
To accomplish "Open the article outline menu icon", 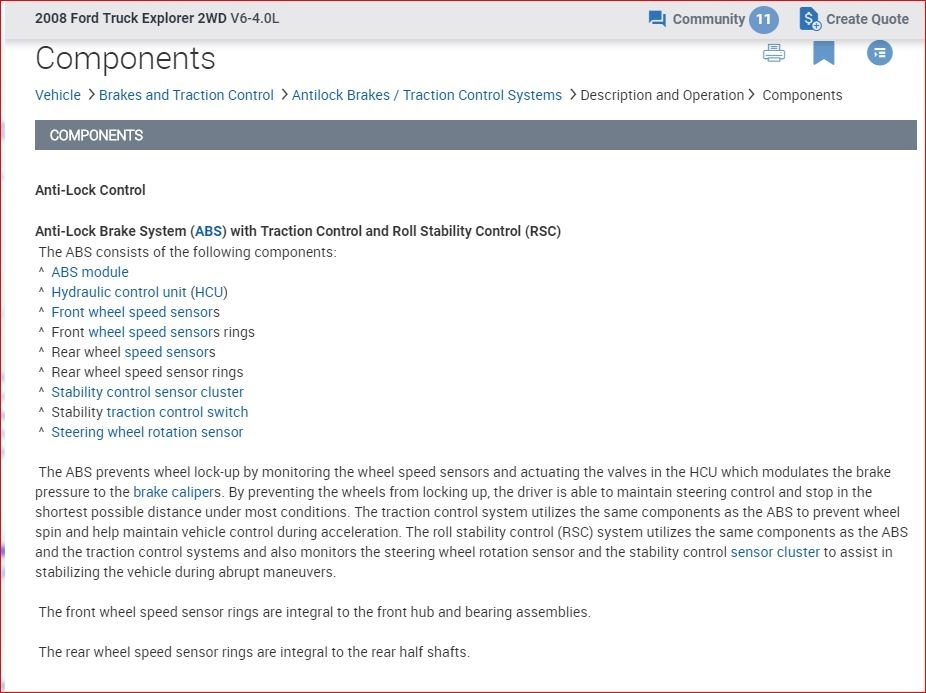I will (x=880, y=53).
